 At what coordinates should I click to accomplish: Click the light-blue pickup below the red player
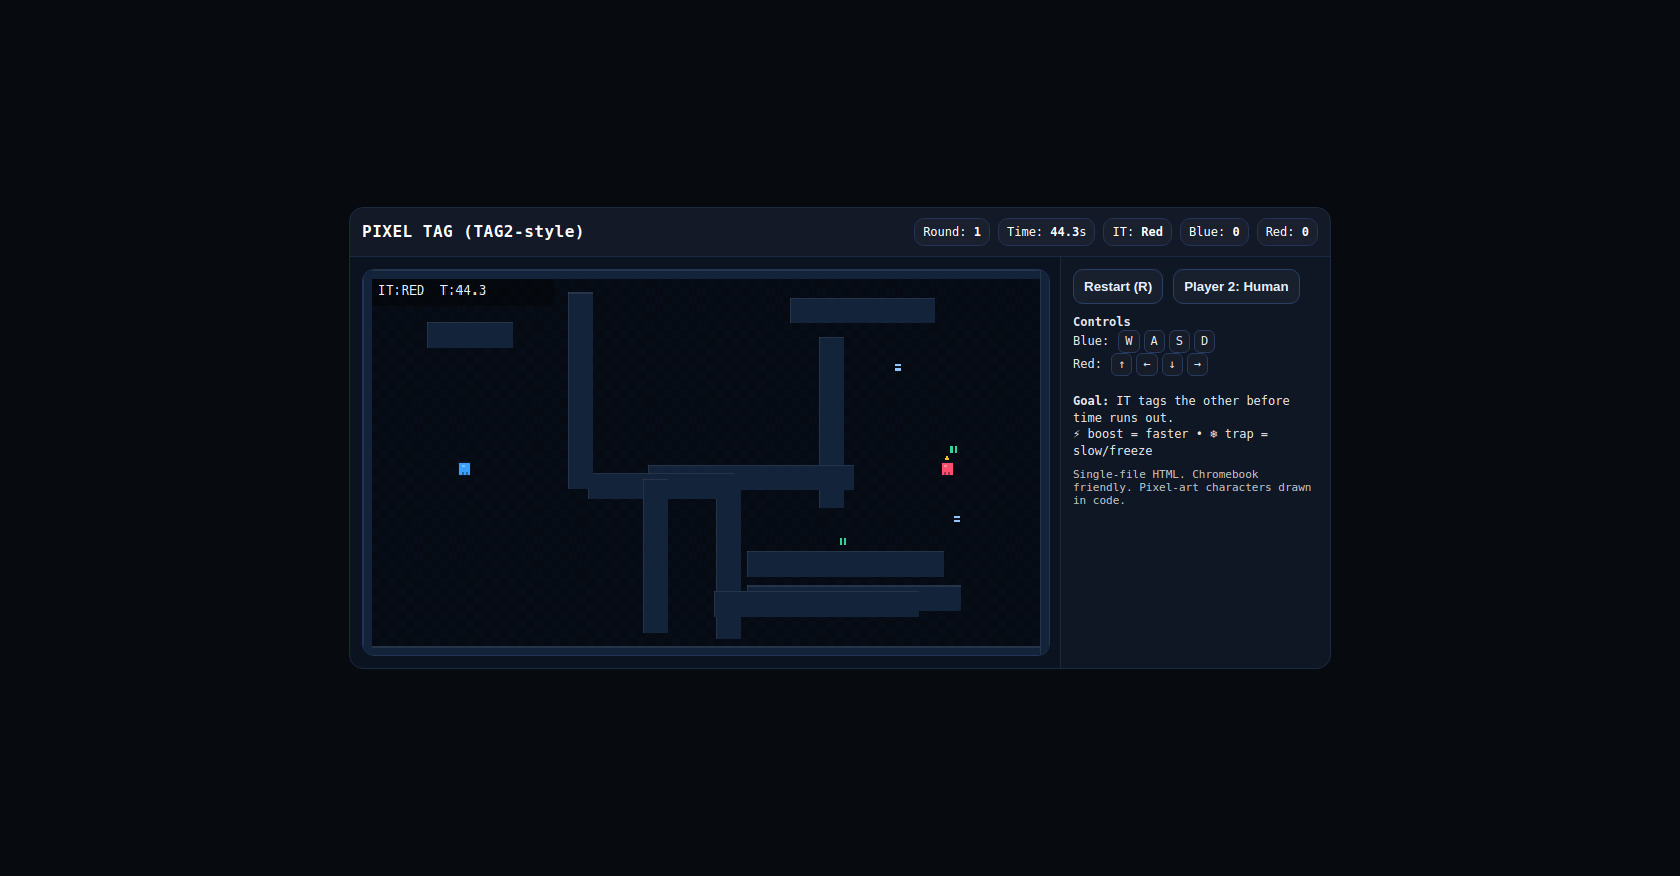click(957, 519)
